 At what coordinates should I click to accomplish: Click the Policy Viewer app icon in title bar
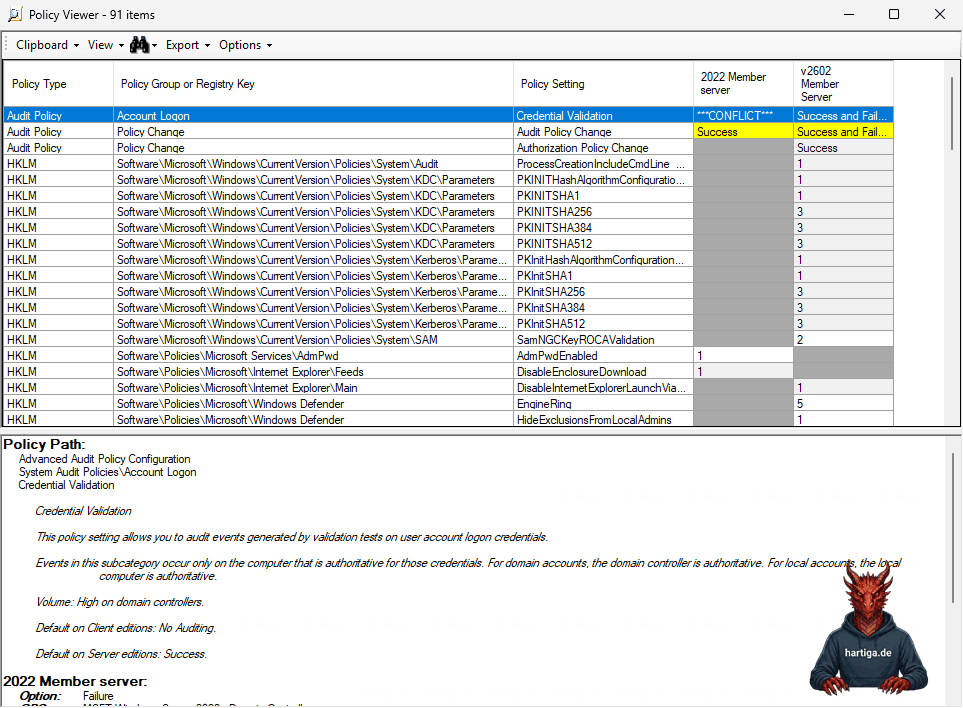15,14
